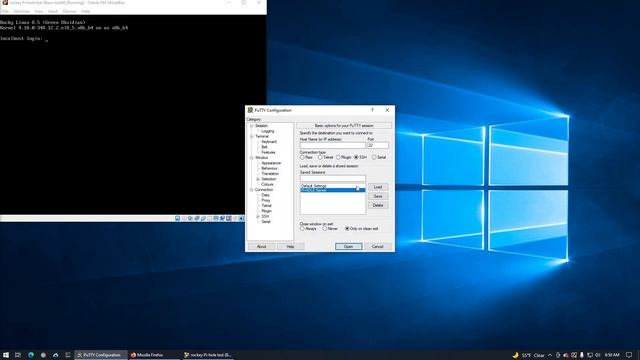Show hidden system tray icons chevron
The height and width of the screenshot is (360, 640).
coord(550,355)
